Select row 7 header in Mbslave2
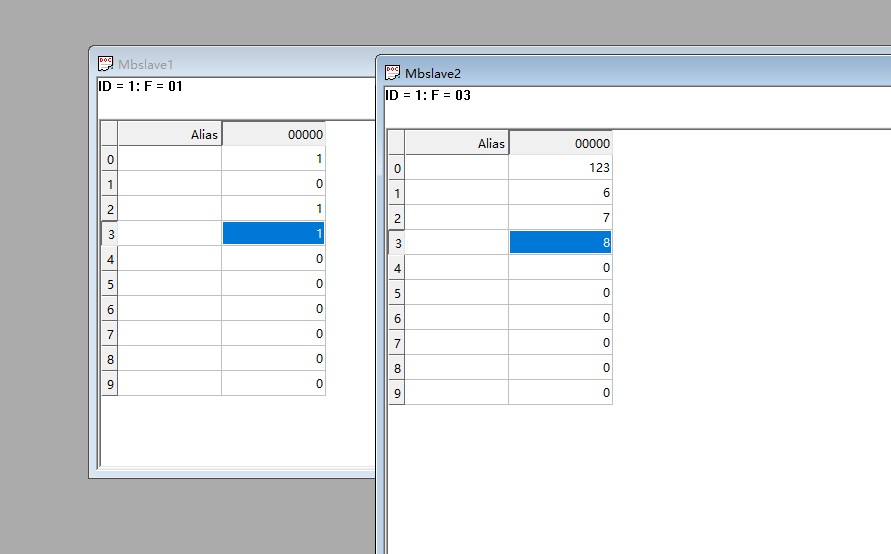 [x=397, y=343]
